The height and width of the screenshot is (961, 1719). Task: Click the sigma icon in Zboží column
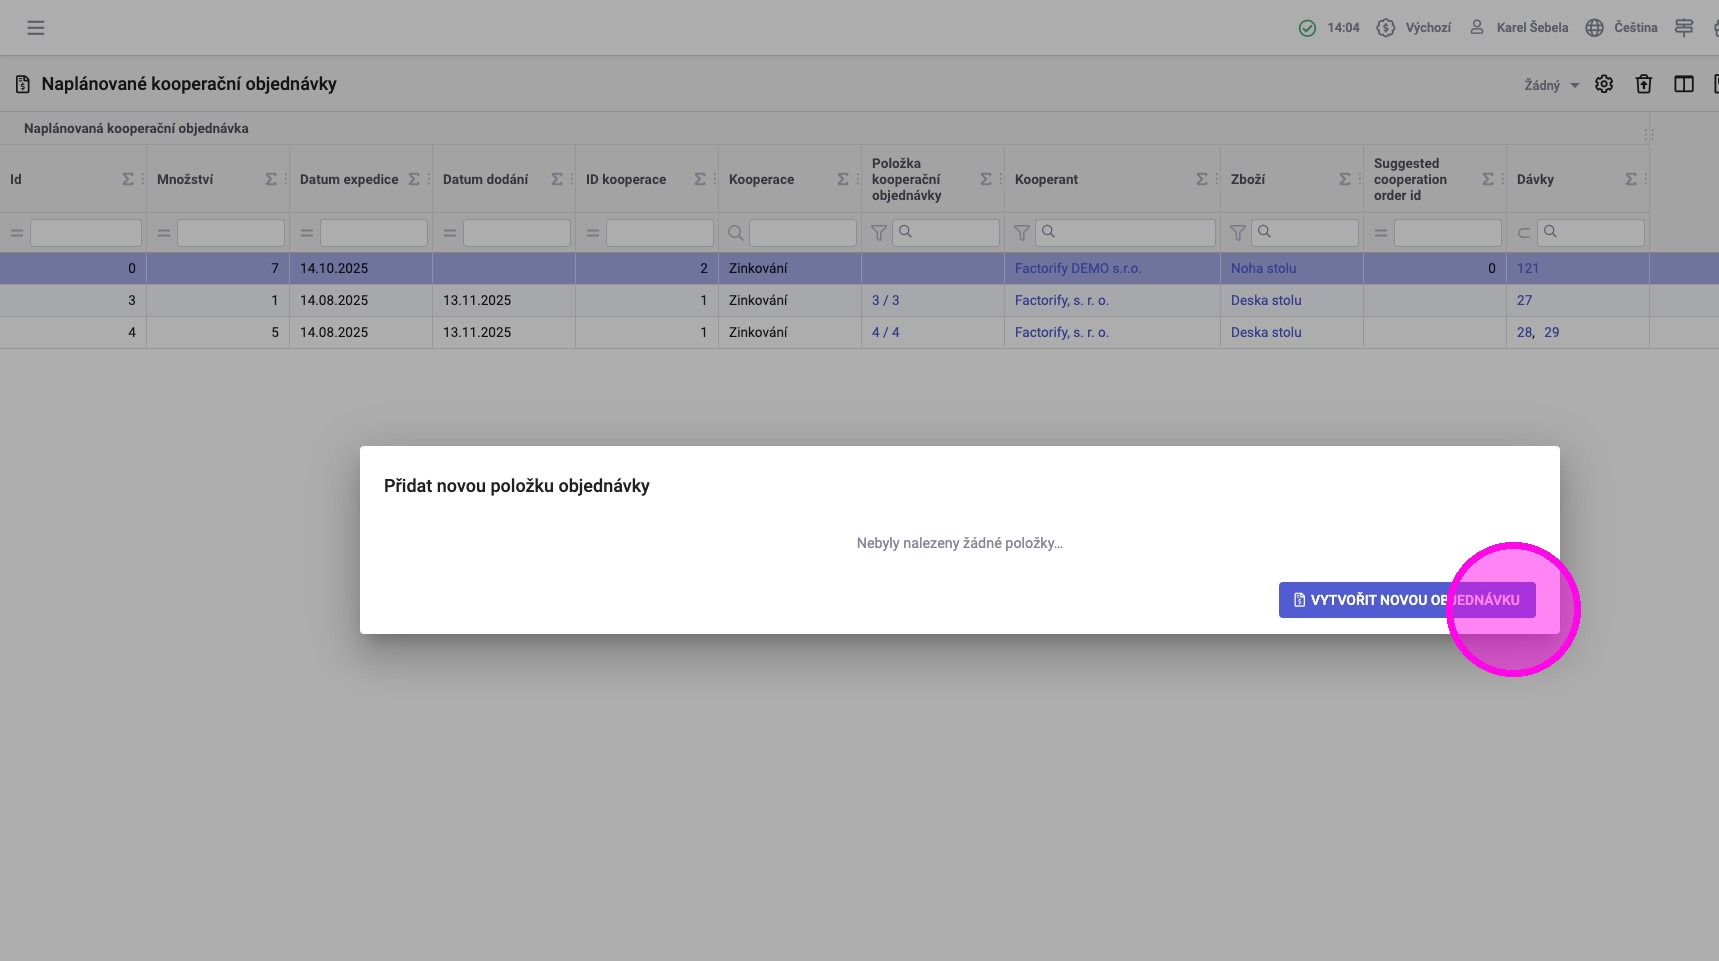click(1345, 180)
